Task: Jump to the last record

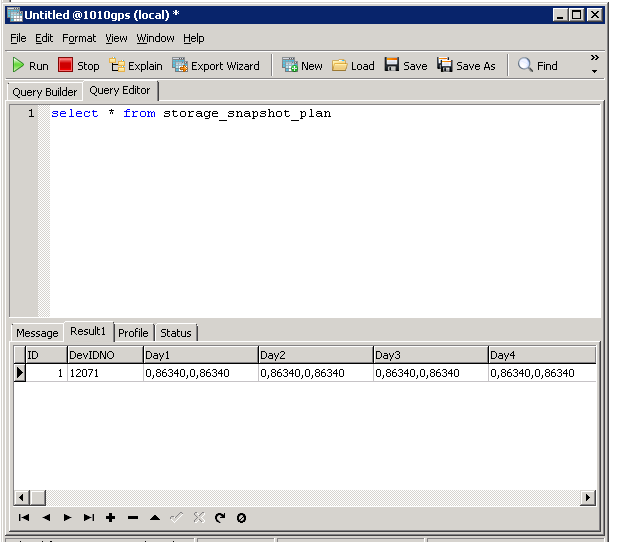Action: point(89,517)
